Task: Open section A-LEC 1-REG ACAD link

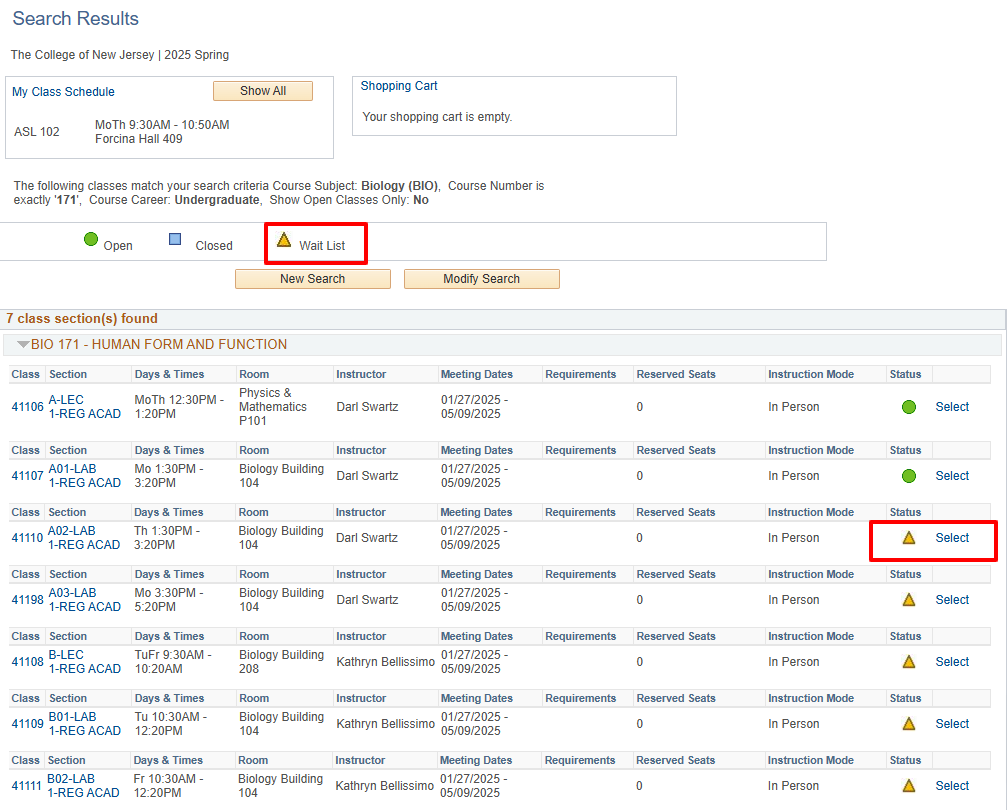Action: [x=85, y=407]
